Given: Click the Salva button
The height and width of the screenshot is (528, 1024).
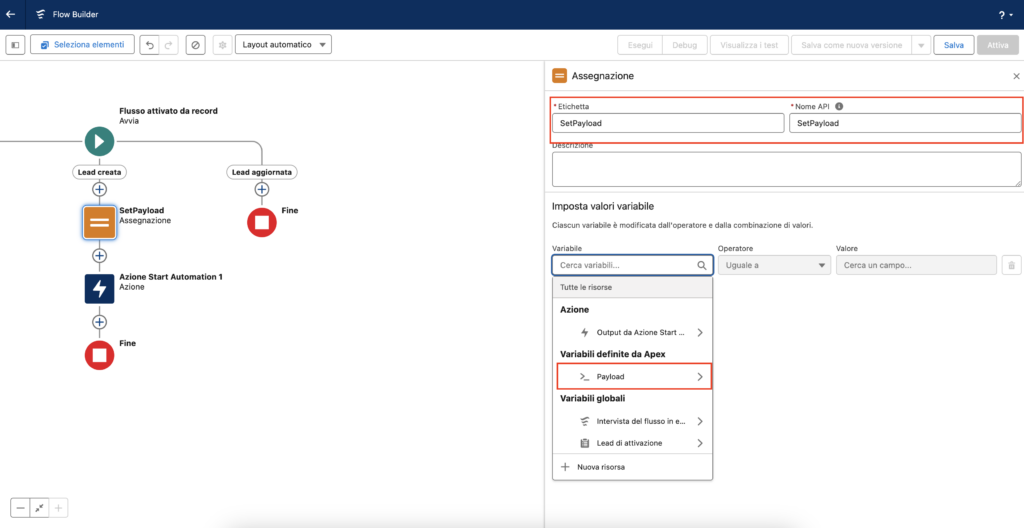Looking at the screenshot, I should (x=953, y=45).
